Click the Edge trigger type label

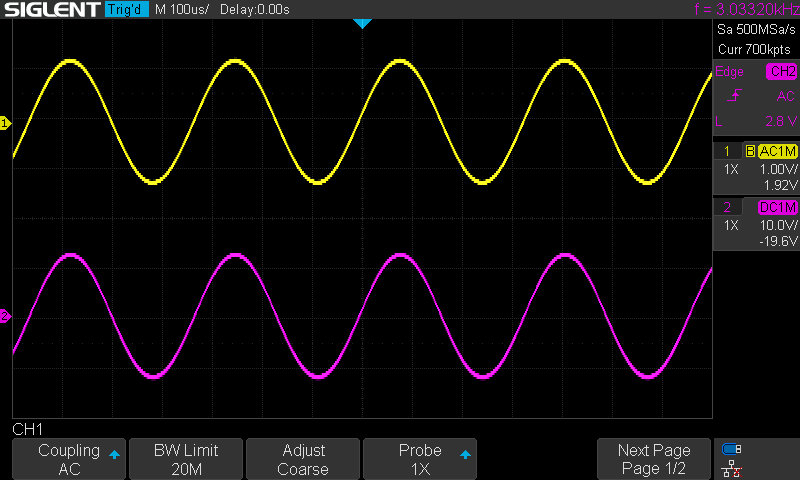point(729,71)
